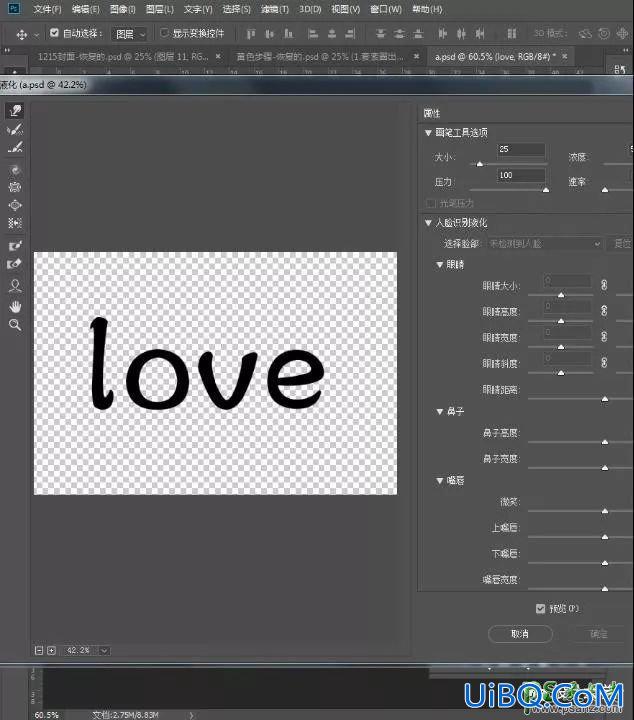The height and width of the screenshot is (720, 634).
Task: Click the 确定 button
Action: coord(599,634)
